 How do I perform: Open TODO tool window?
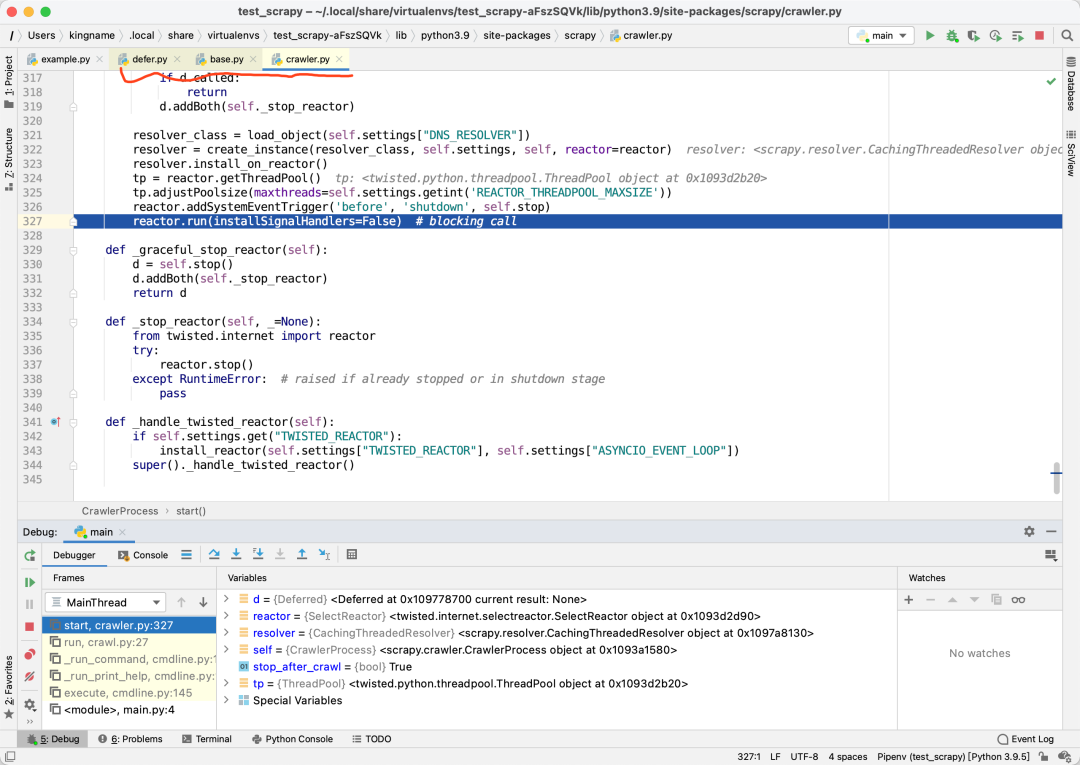coord(372,739)
